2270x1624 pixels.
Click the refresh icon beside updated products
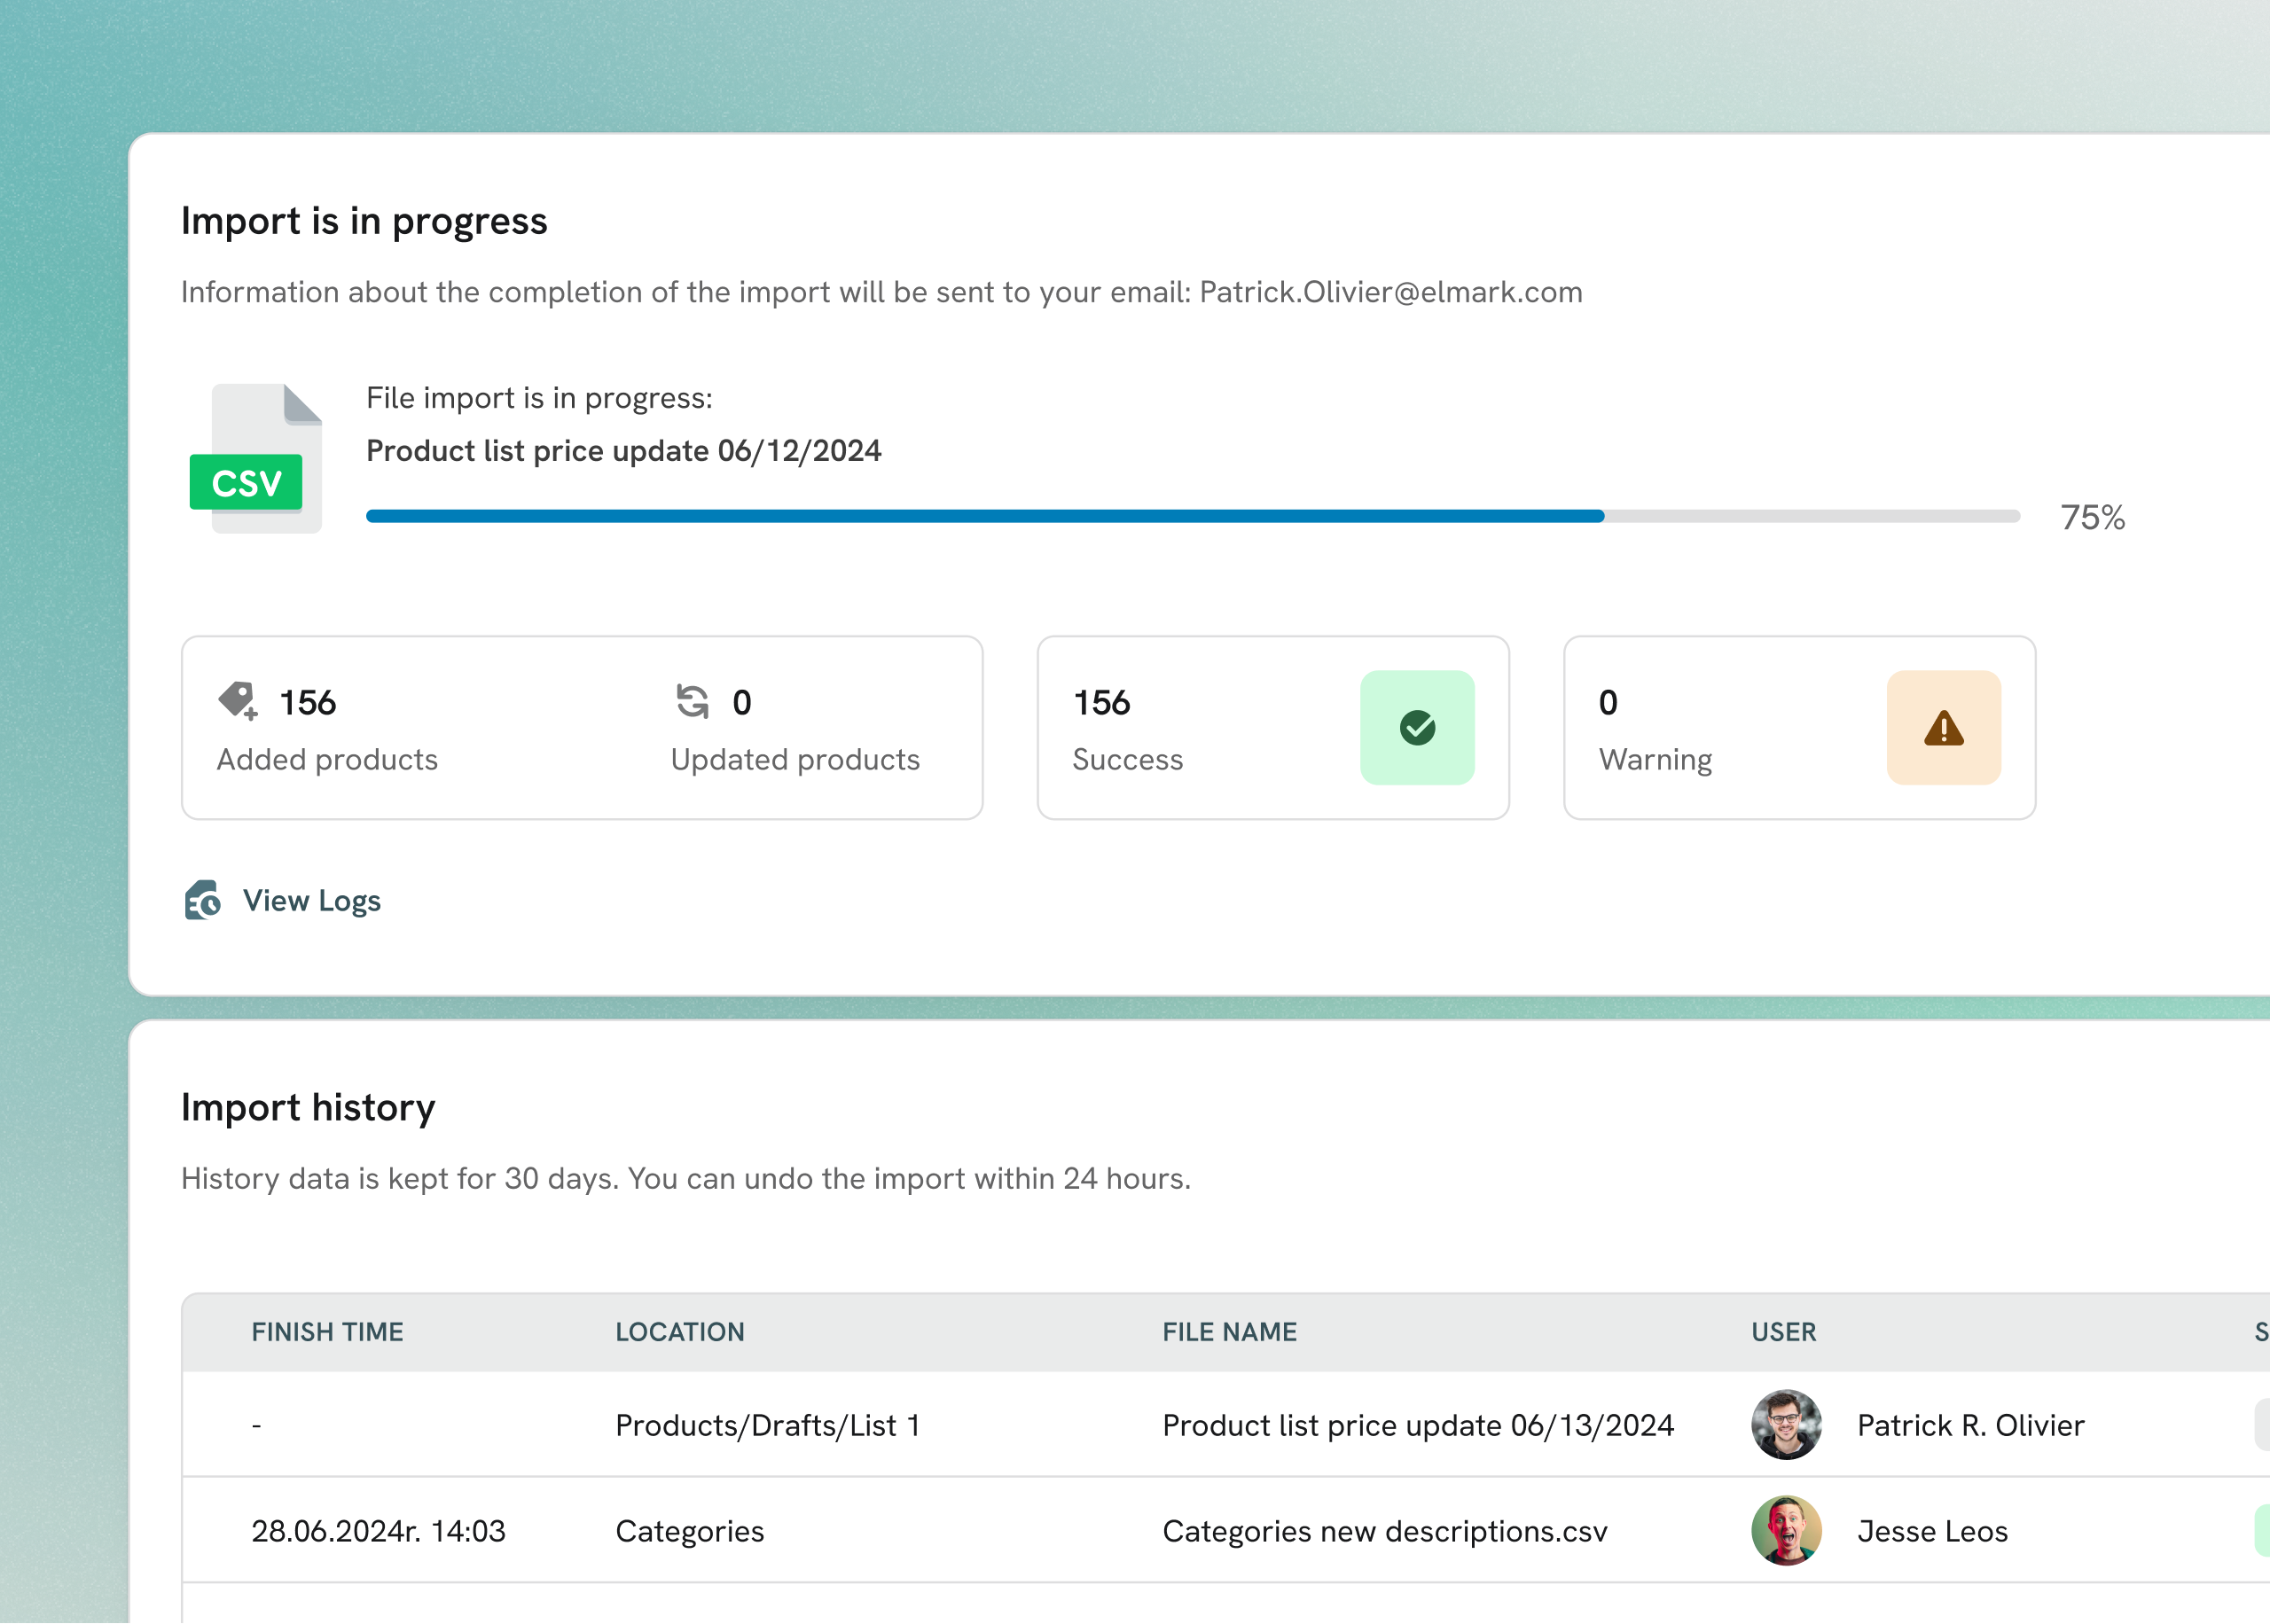(692, 703)
